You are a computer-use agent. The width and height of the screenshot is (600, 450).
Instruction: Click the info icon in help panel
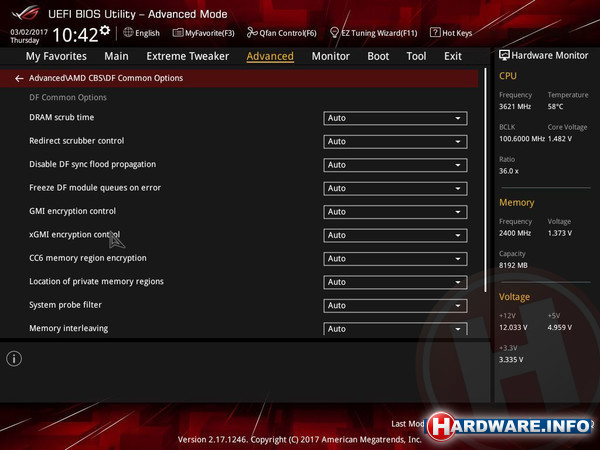[14, 359]
